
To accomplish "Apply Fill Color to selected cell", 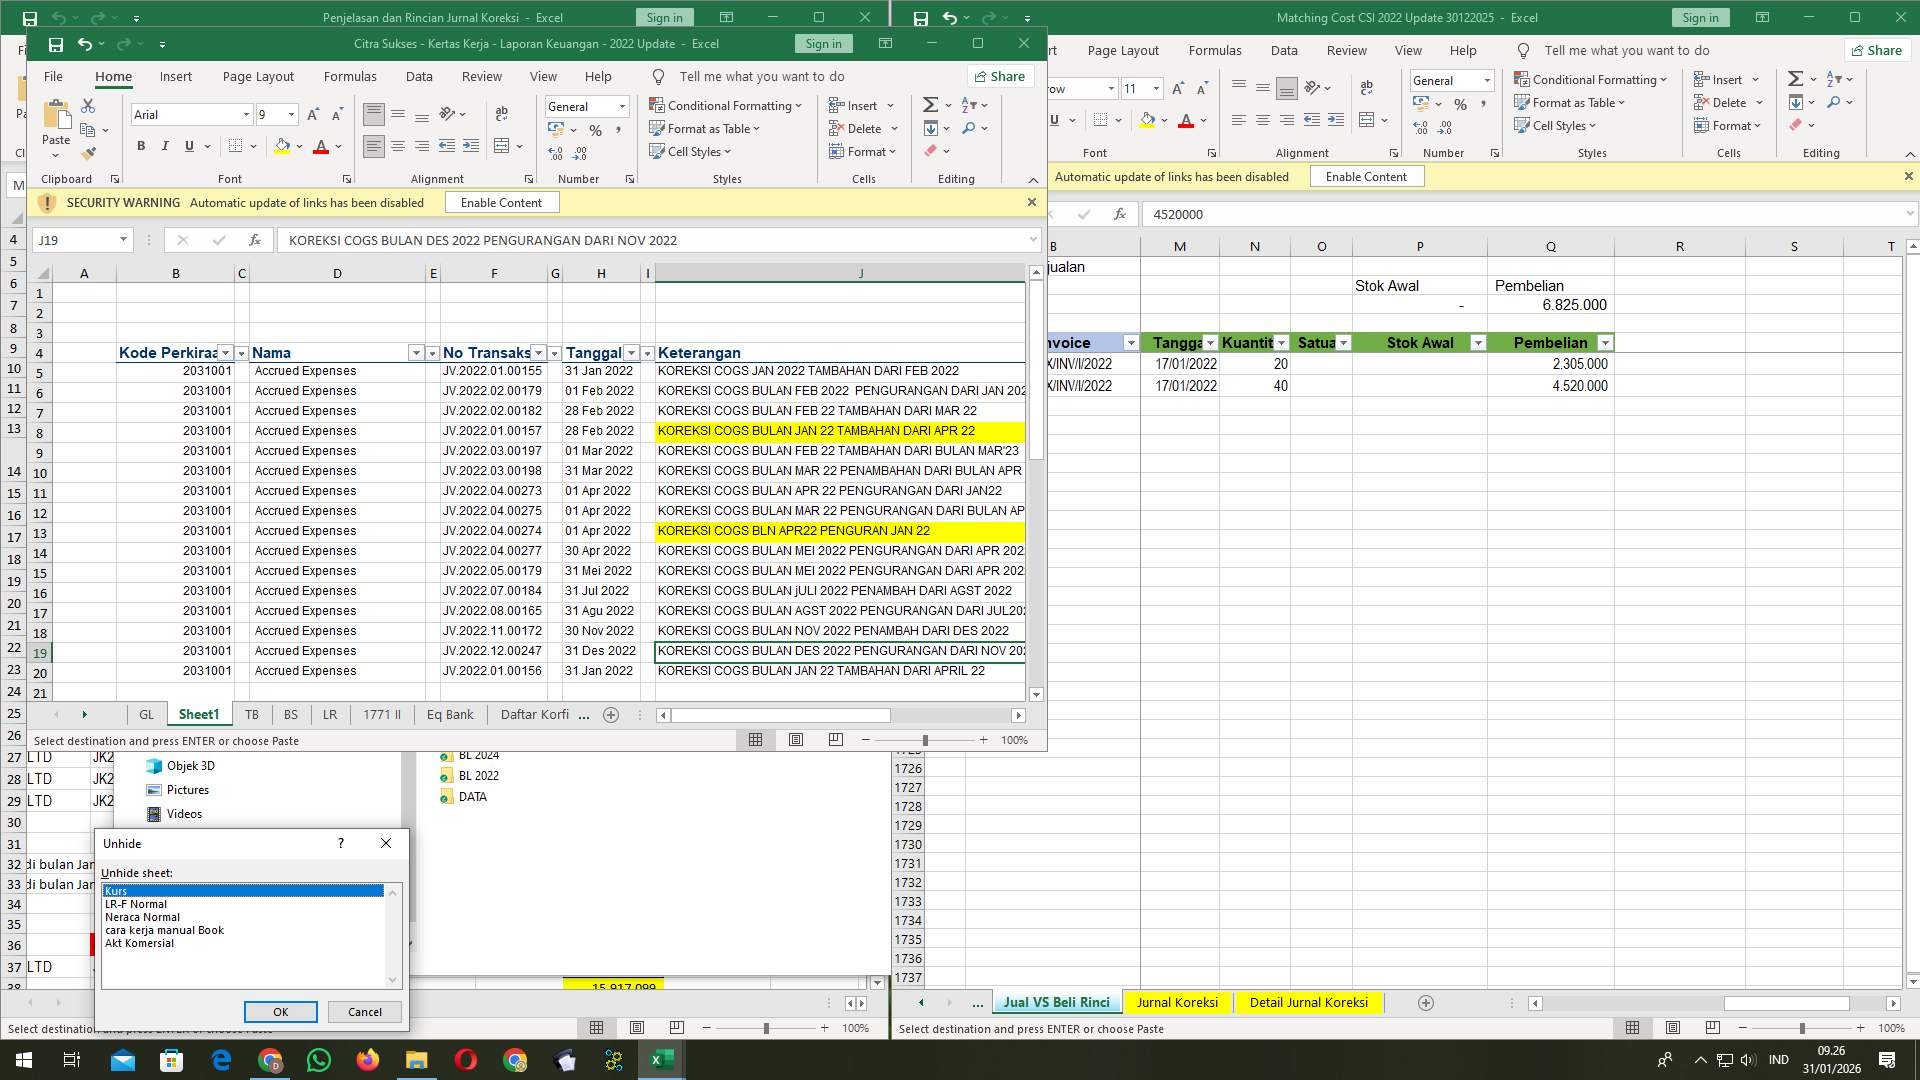I will point(283,146).
